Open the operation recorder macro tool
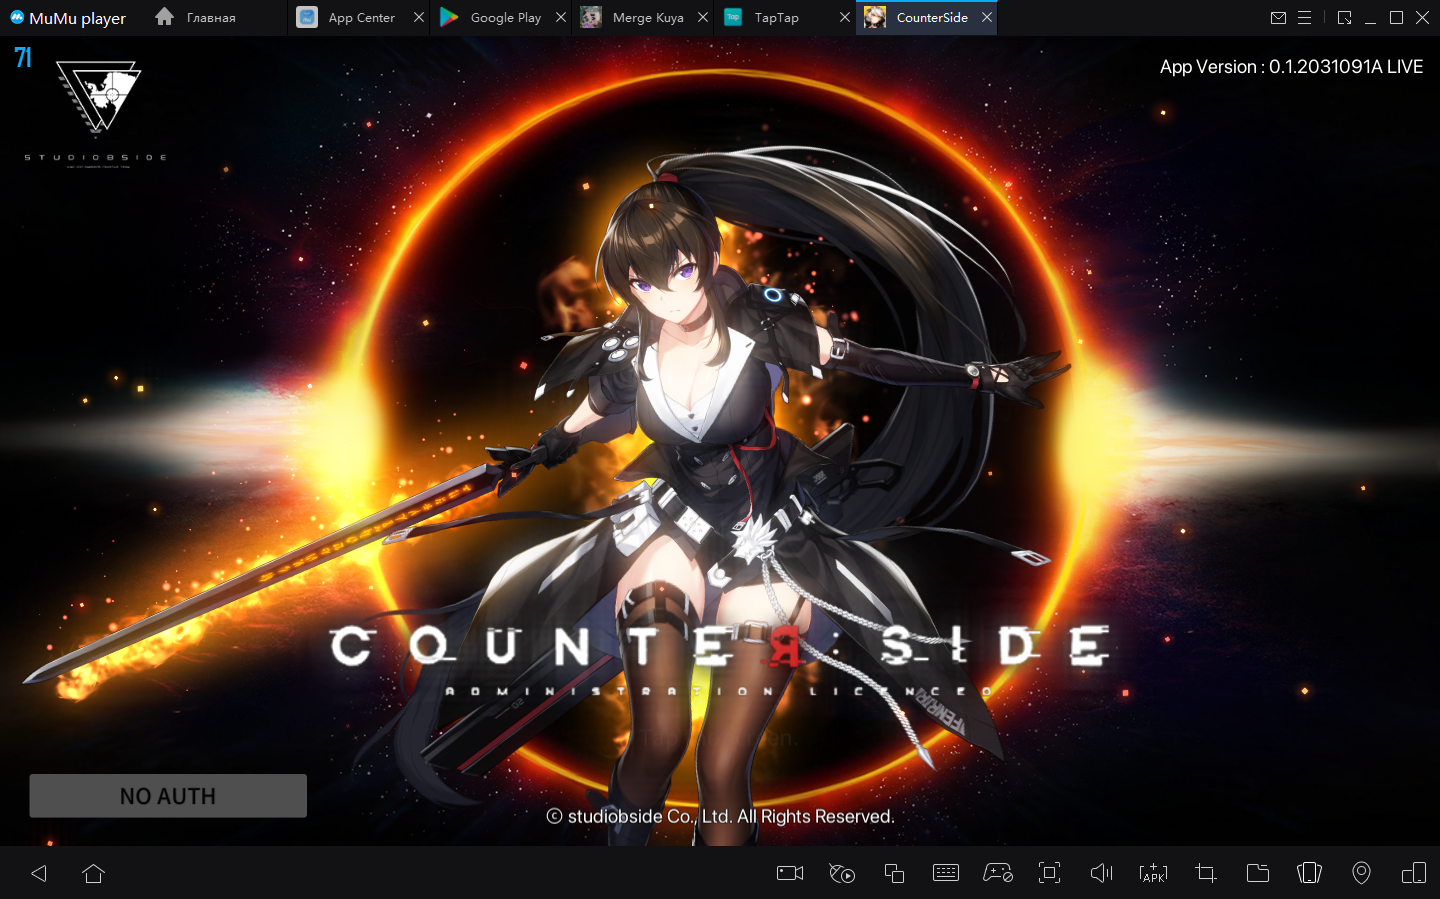 point(842,873)
